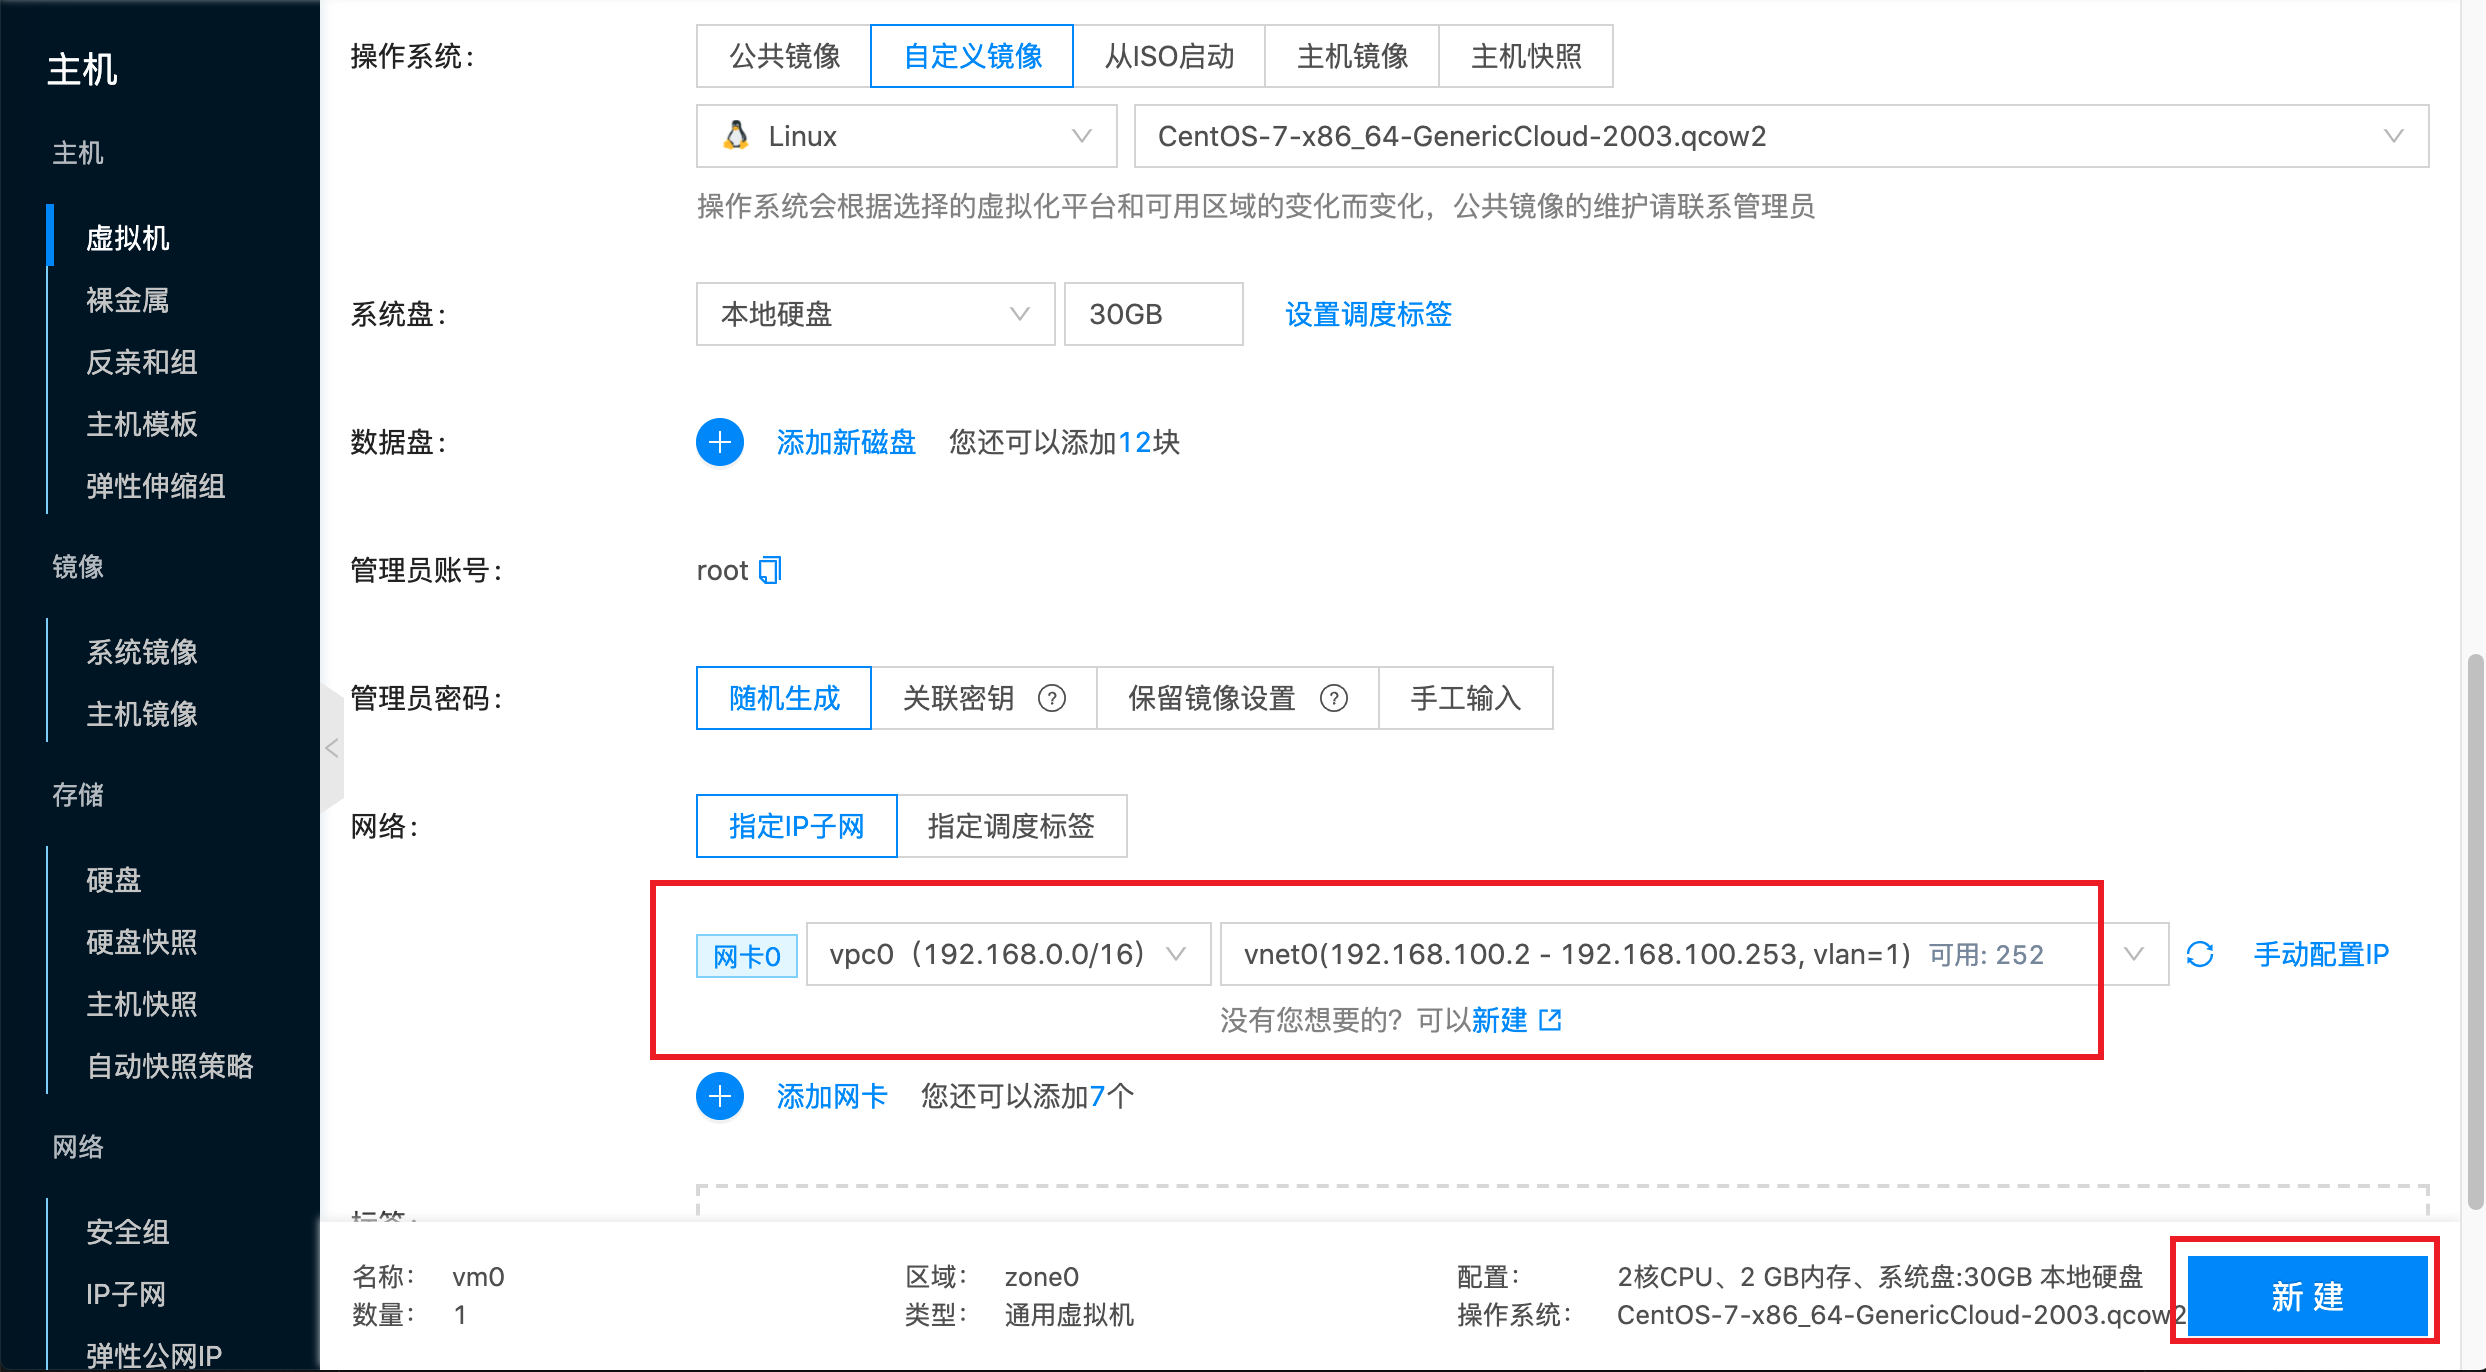Image resolution: width=2486 pixels, height=1372 pixels.
Task: Copy the root account name using copy icon
Action: (769, 570)
